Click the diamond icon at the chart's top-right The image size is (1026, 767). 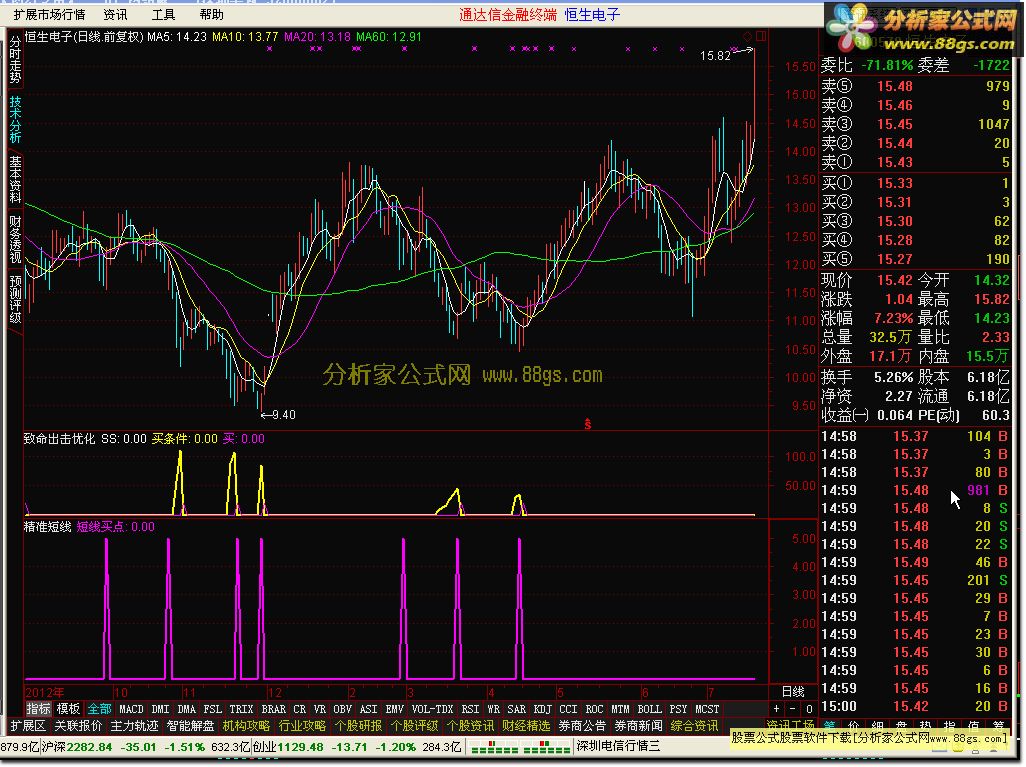pos(747,36)
